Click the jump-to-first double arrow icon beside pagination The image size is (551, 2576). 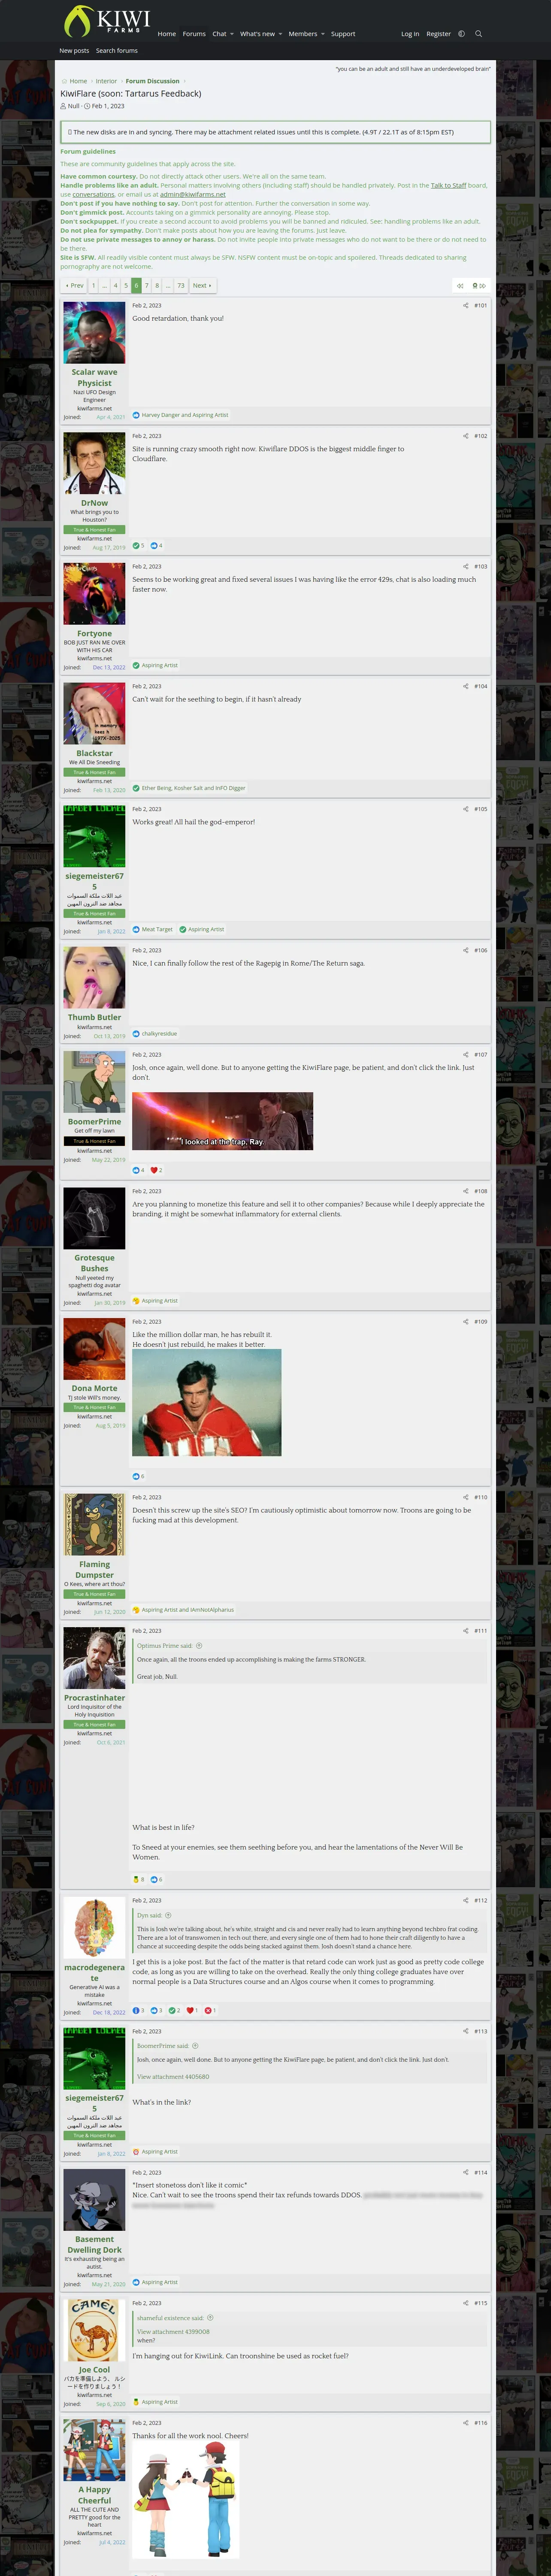tap(460, 286)
